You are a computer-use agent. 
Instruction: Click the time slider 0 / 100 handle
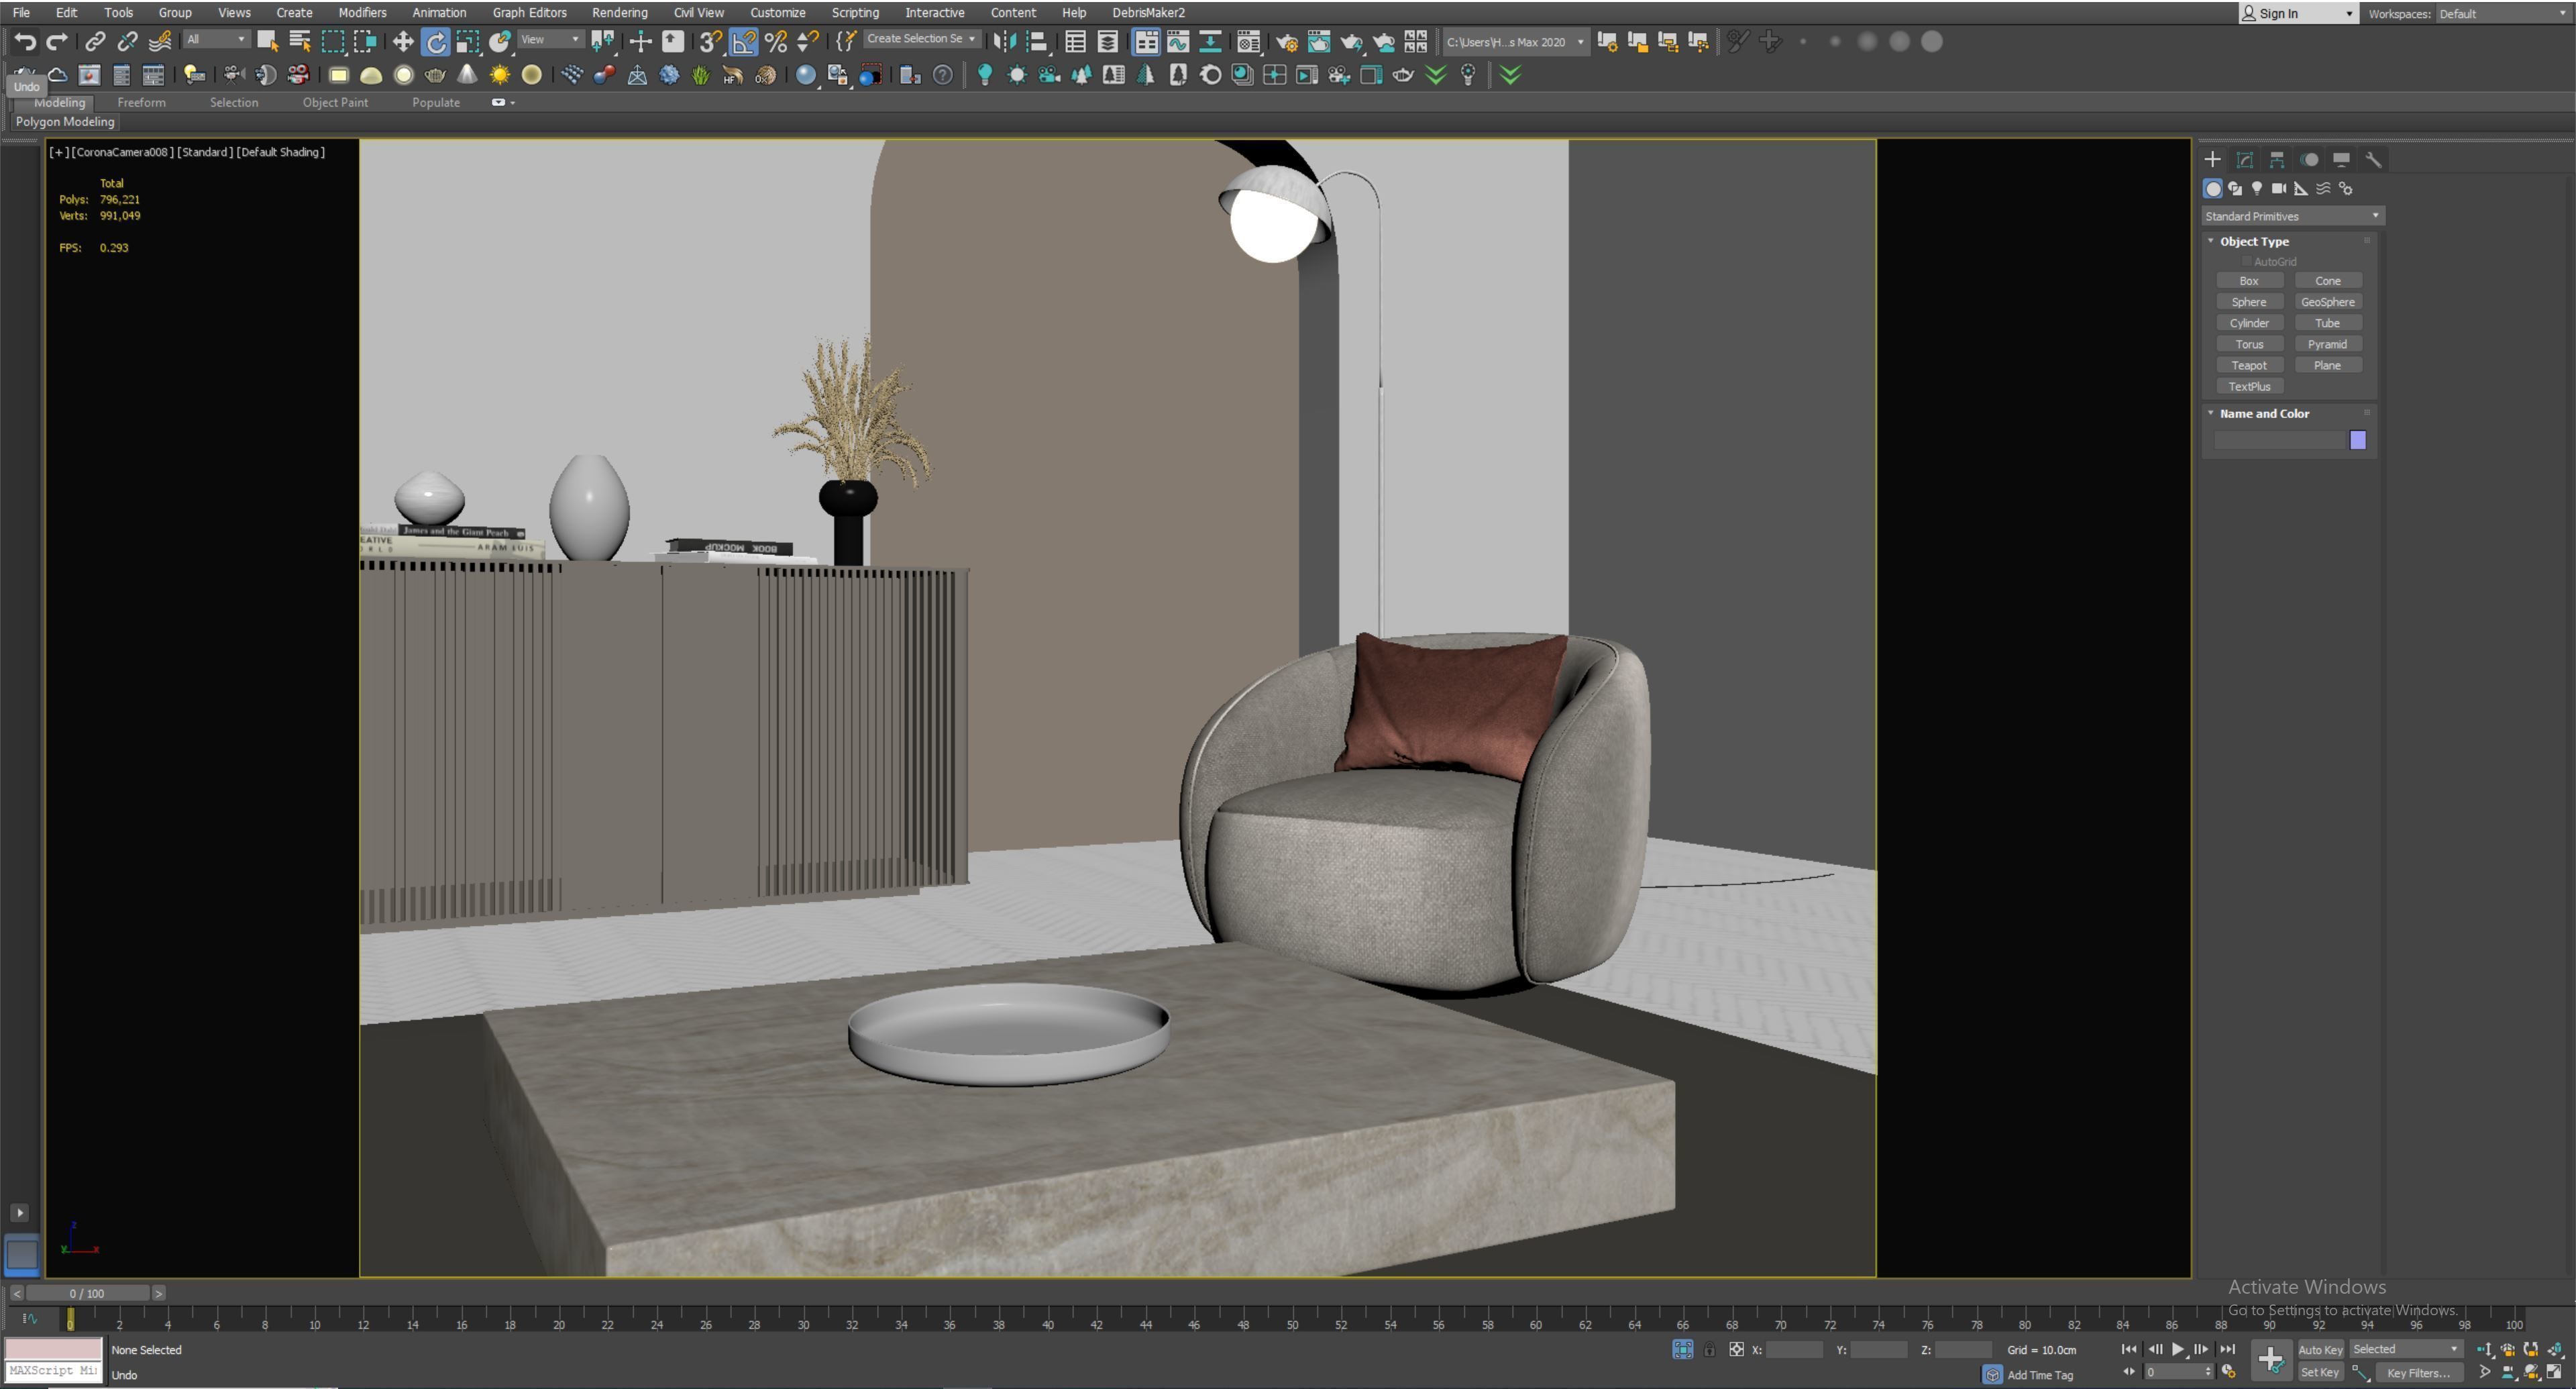coord(87,1293)
